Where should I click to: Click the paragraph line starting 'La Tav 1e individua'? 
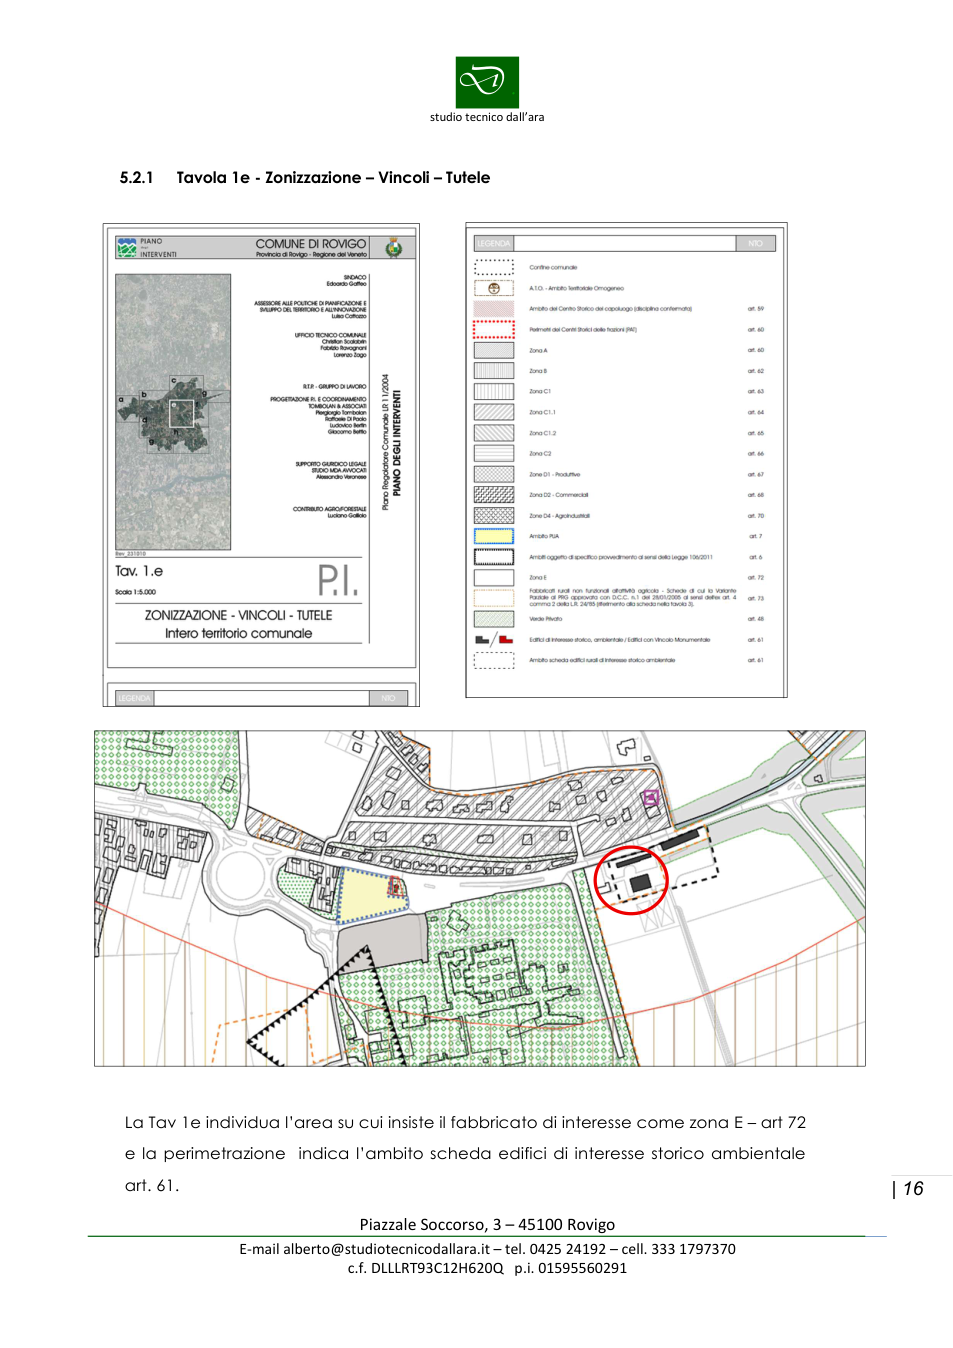tap(465, 1123)
